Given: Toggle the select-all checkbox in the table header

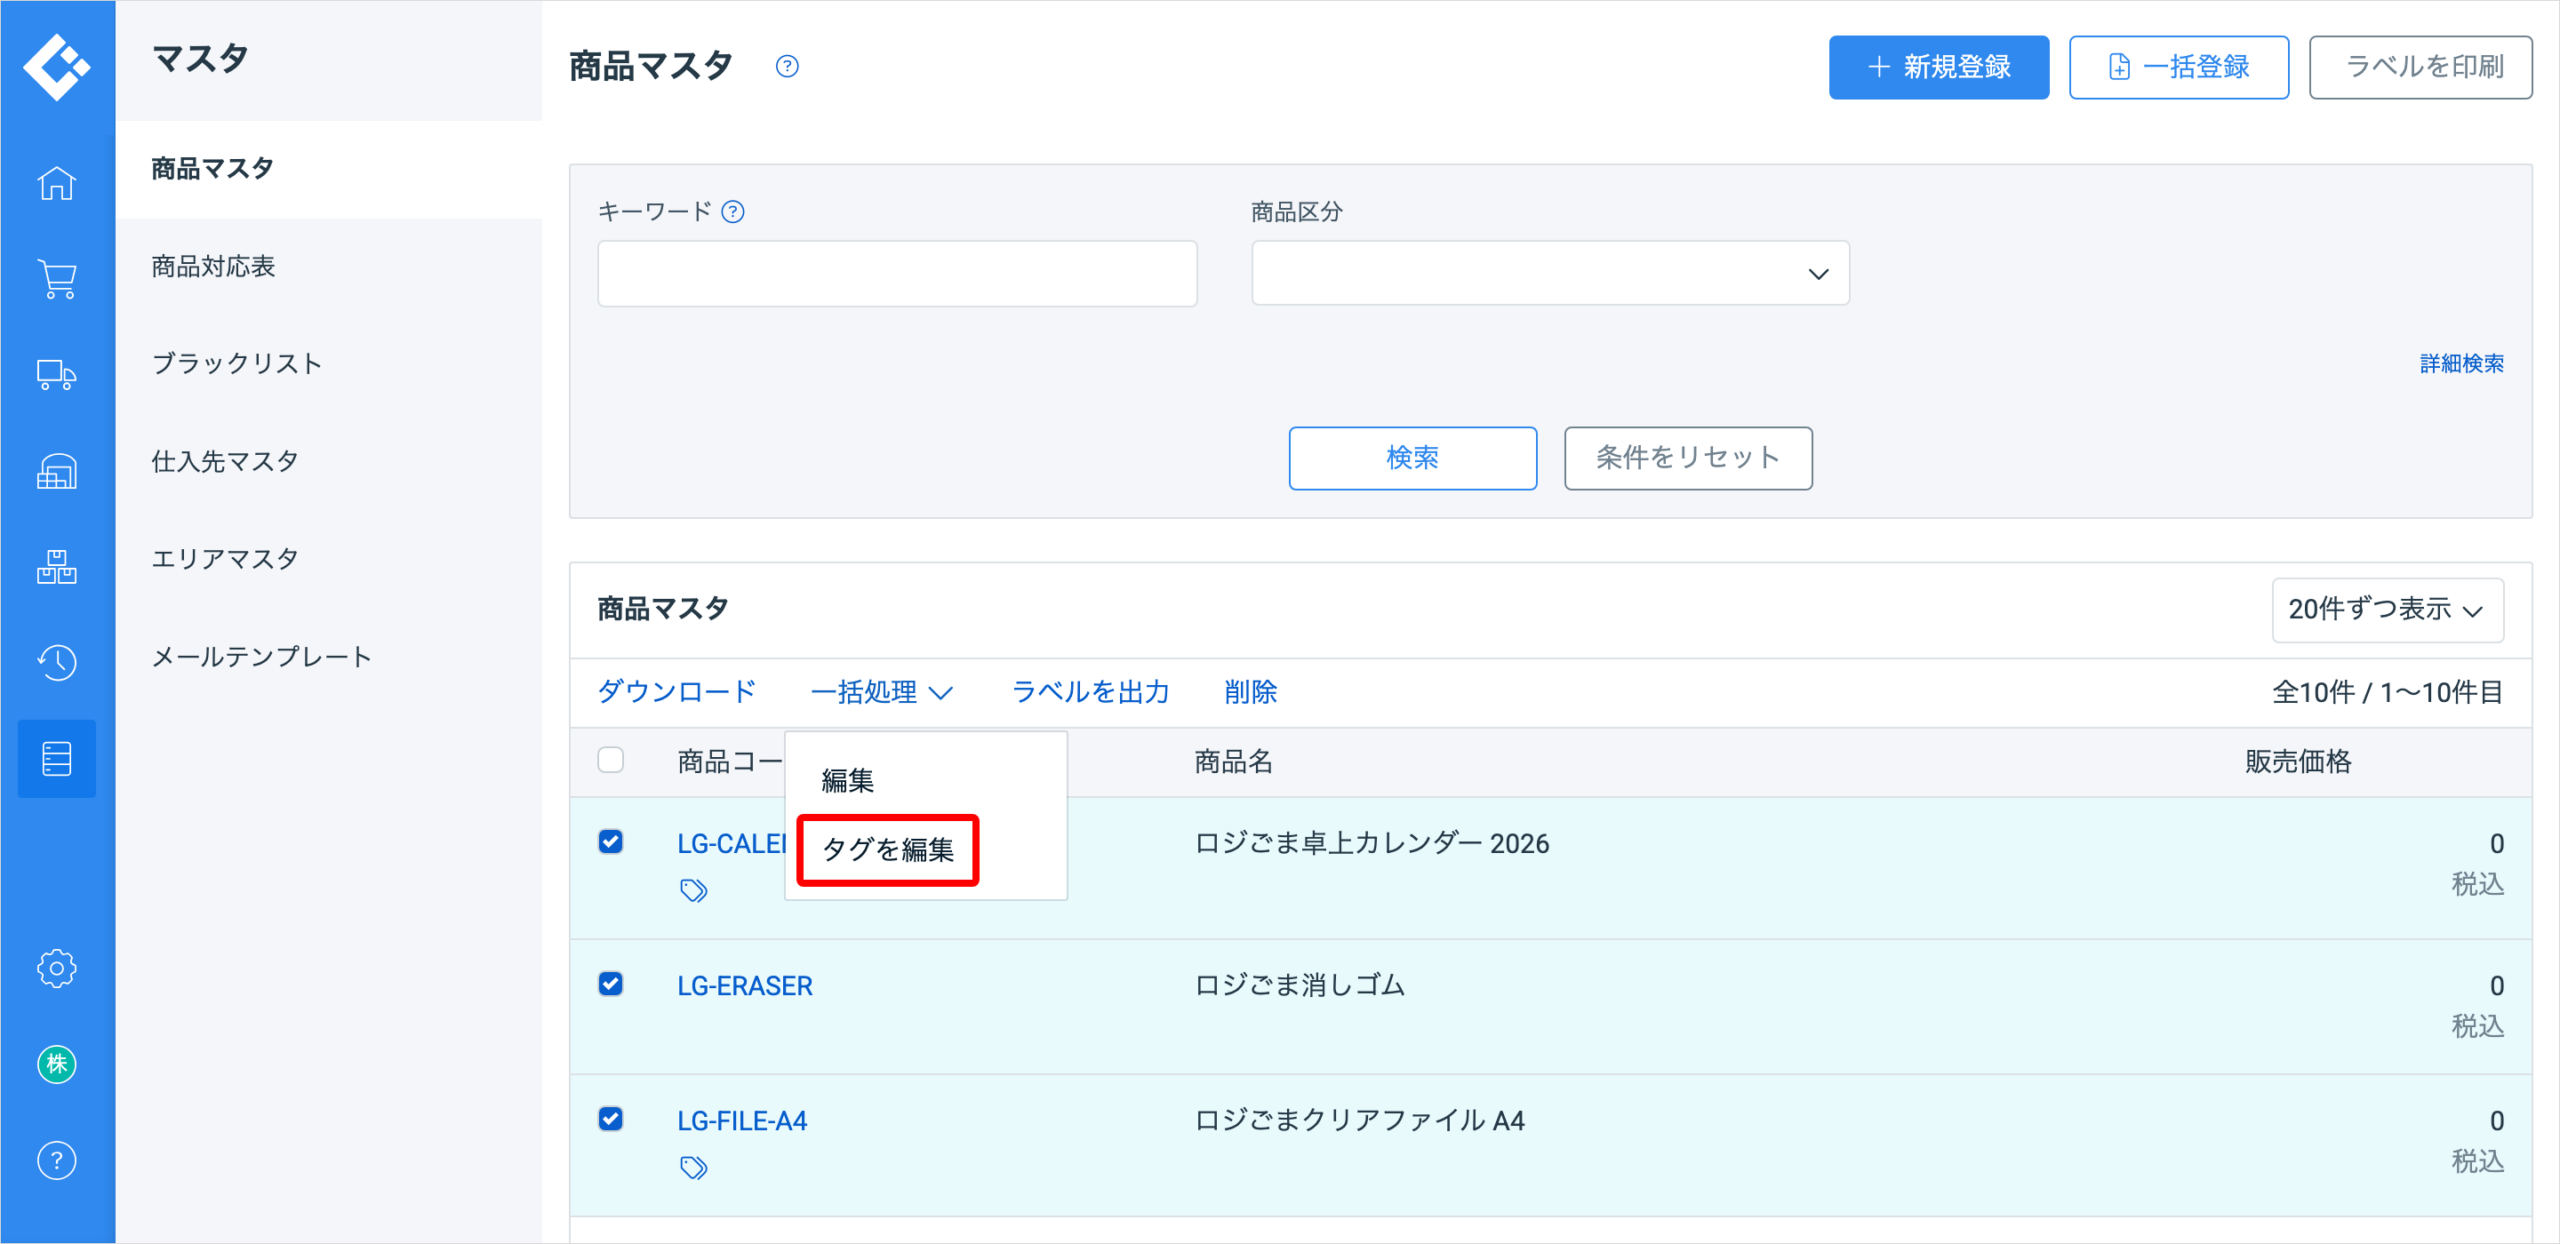Looking at the screenshot, I should (611, 760).
